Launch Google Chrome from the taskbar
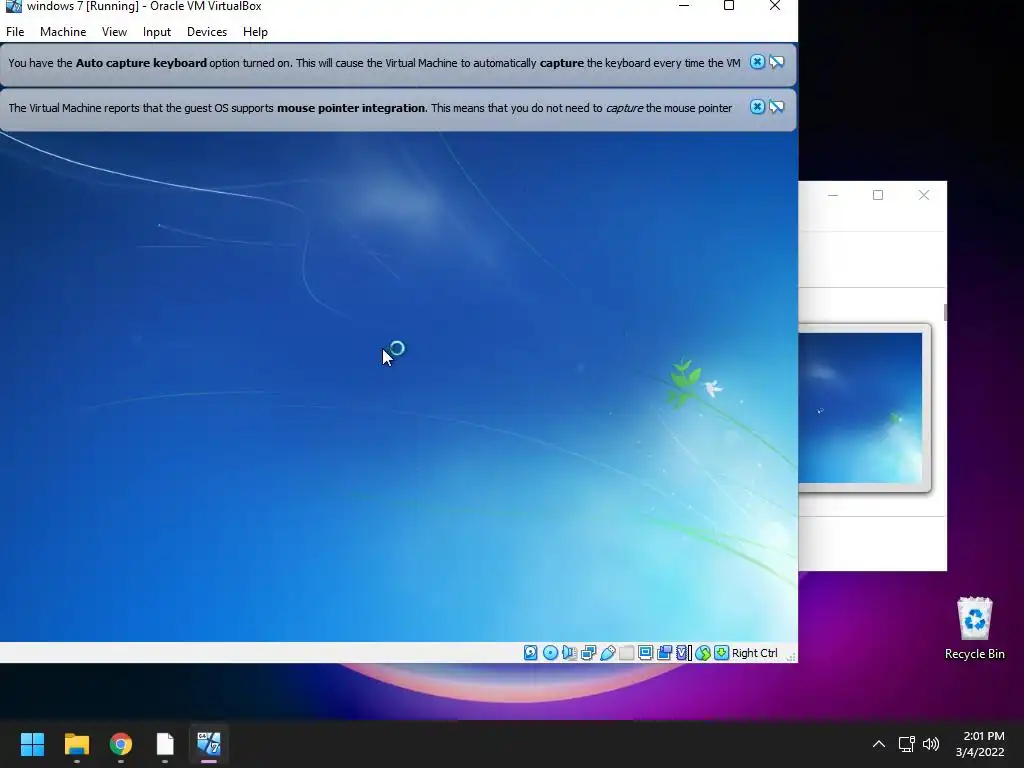1024x768 pixels. tap(121, 744)
